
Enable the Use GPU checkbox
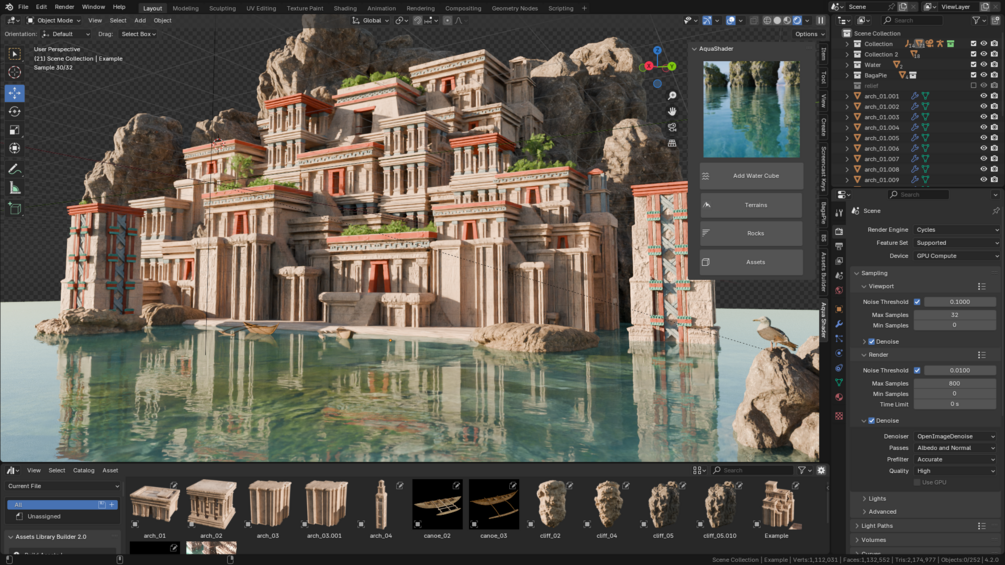tap(917, 482)
